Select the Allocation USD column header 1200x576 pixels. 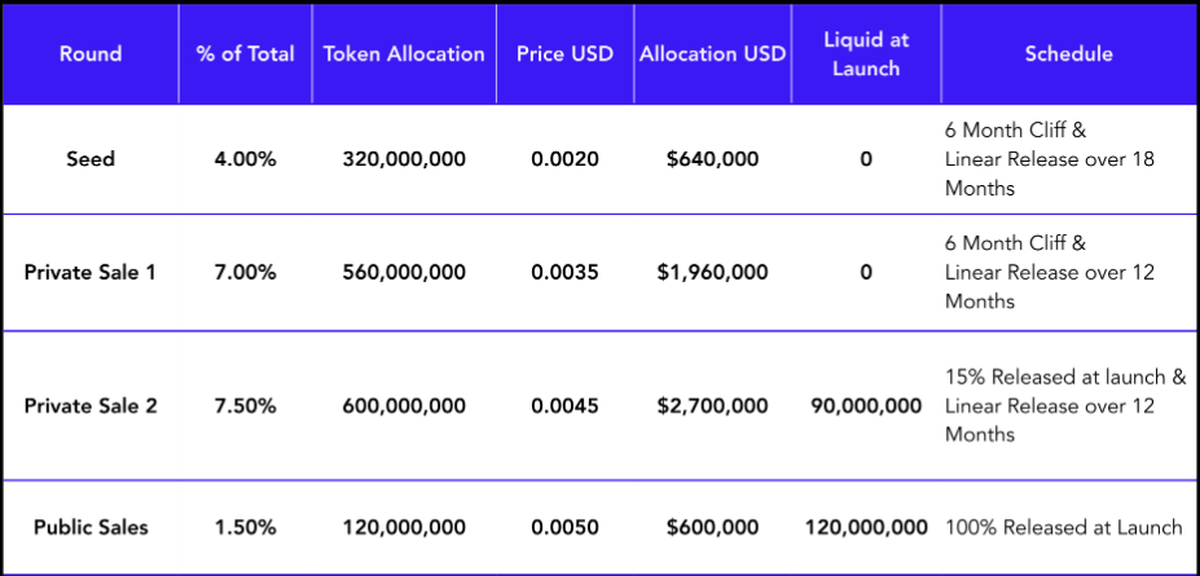[712, 54]
